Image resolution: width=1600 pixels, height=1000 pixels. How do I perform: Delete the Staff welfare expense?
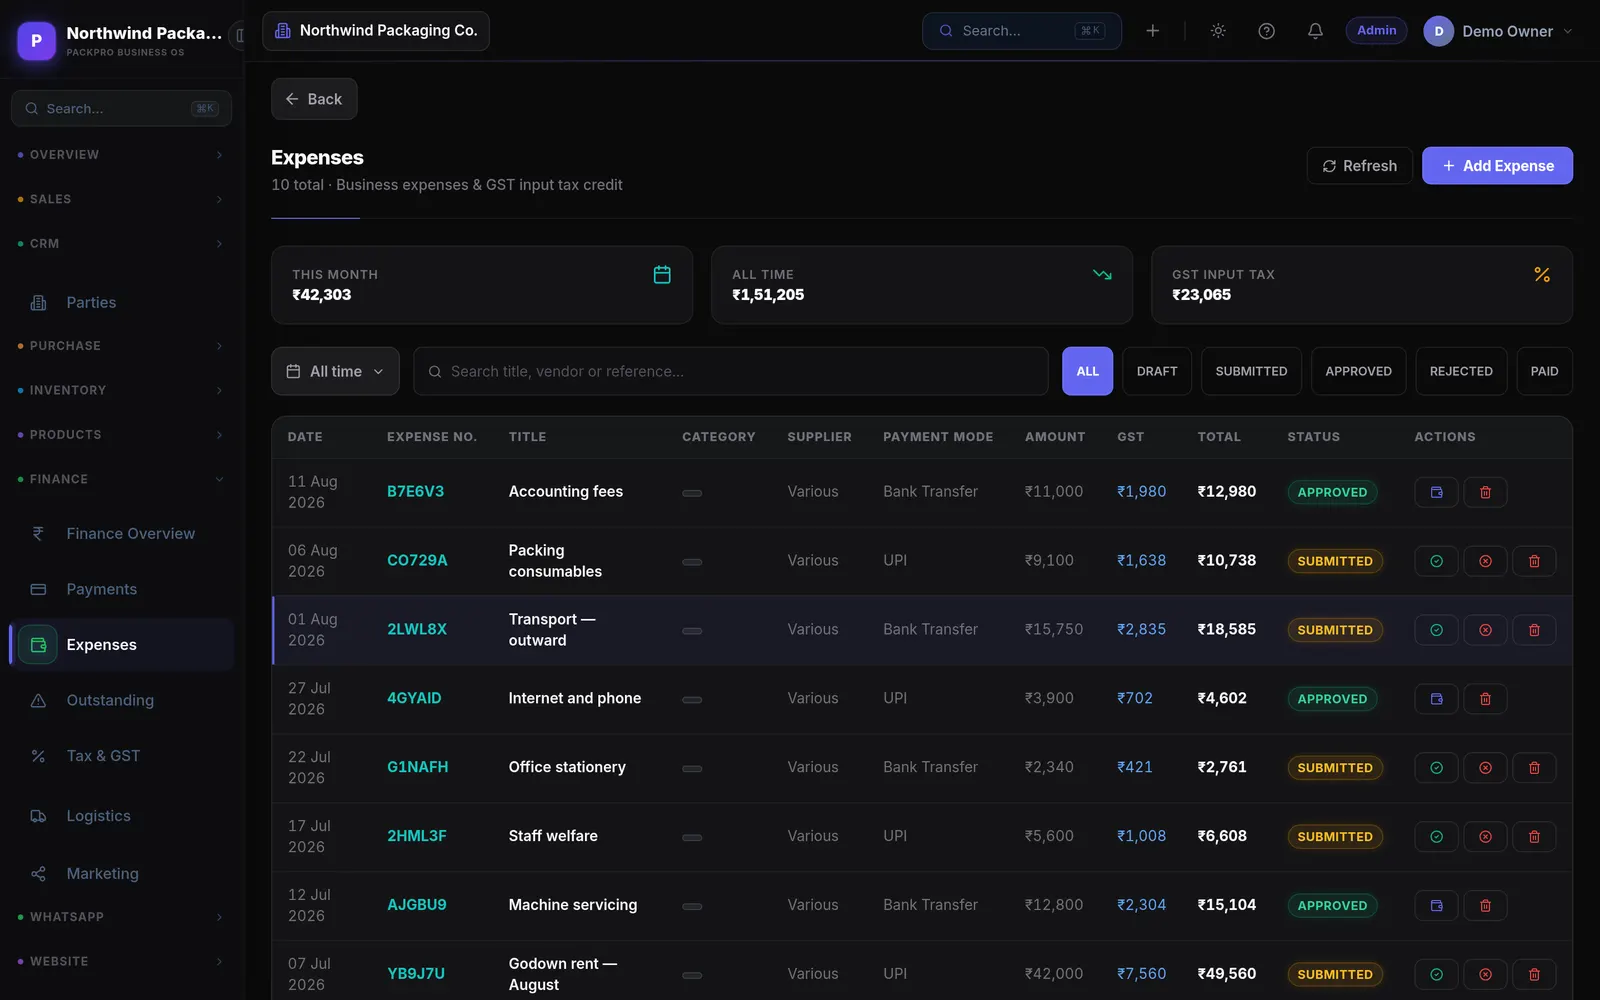point(1534,837)
